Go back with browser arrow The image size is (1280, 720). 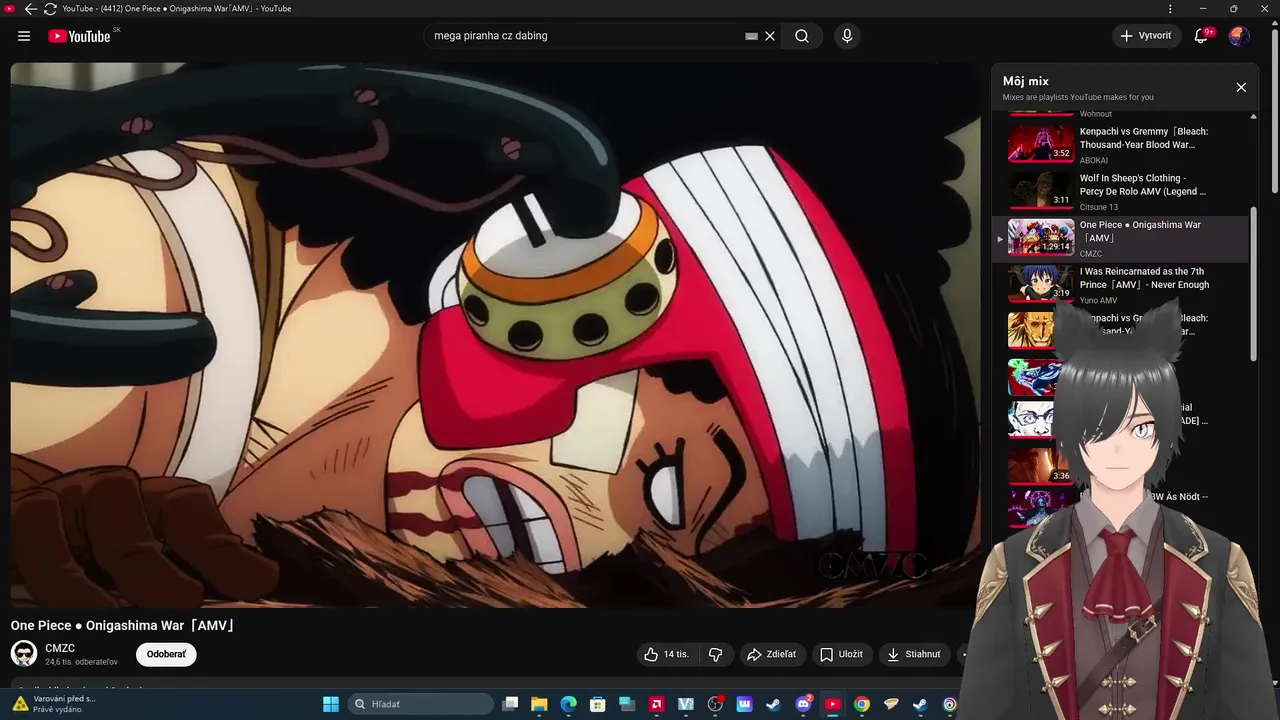point(30,9)
